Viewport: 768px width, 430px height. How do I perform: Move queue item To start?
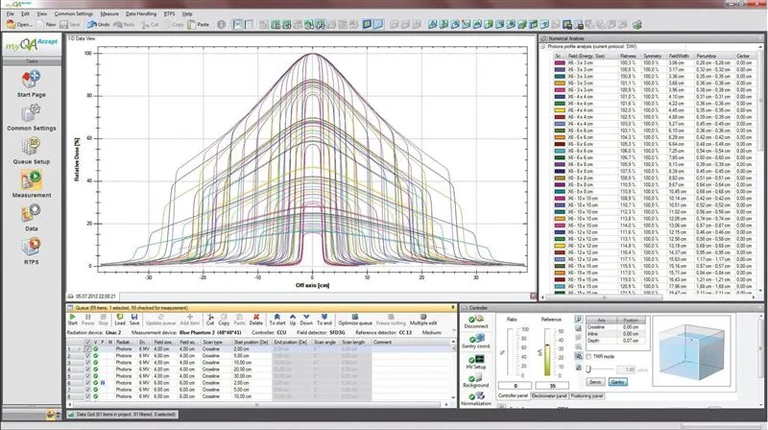point(277,320)
